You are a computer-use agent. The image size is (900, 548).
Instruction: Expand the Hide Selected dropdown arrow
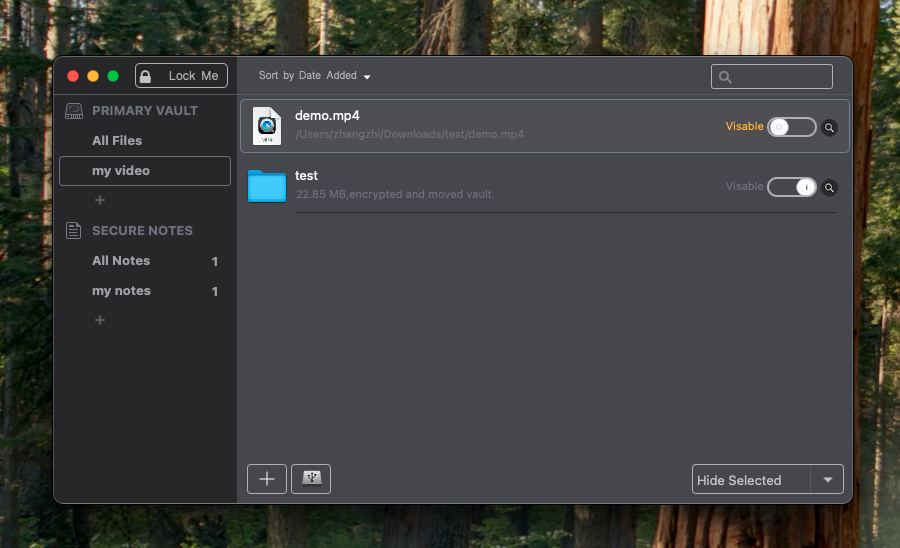tap(828, 480)
